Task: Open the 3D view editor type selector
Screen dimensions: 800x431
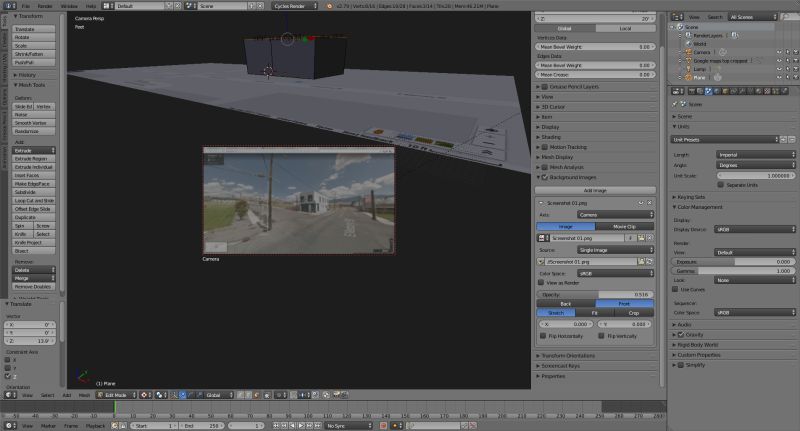Action: click(x=10, y=395)
